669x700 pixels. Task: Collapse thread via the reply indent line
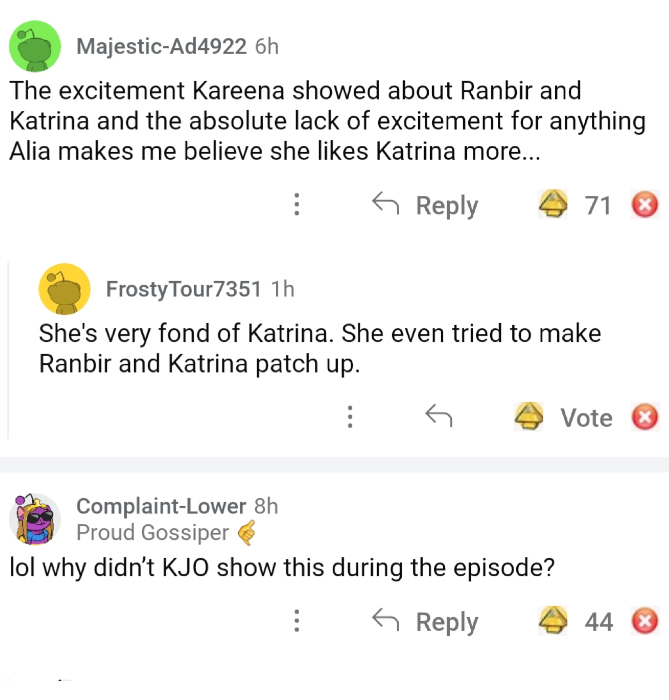tap(9, 350)
